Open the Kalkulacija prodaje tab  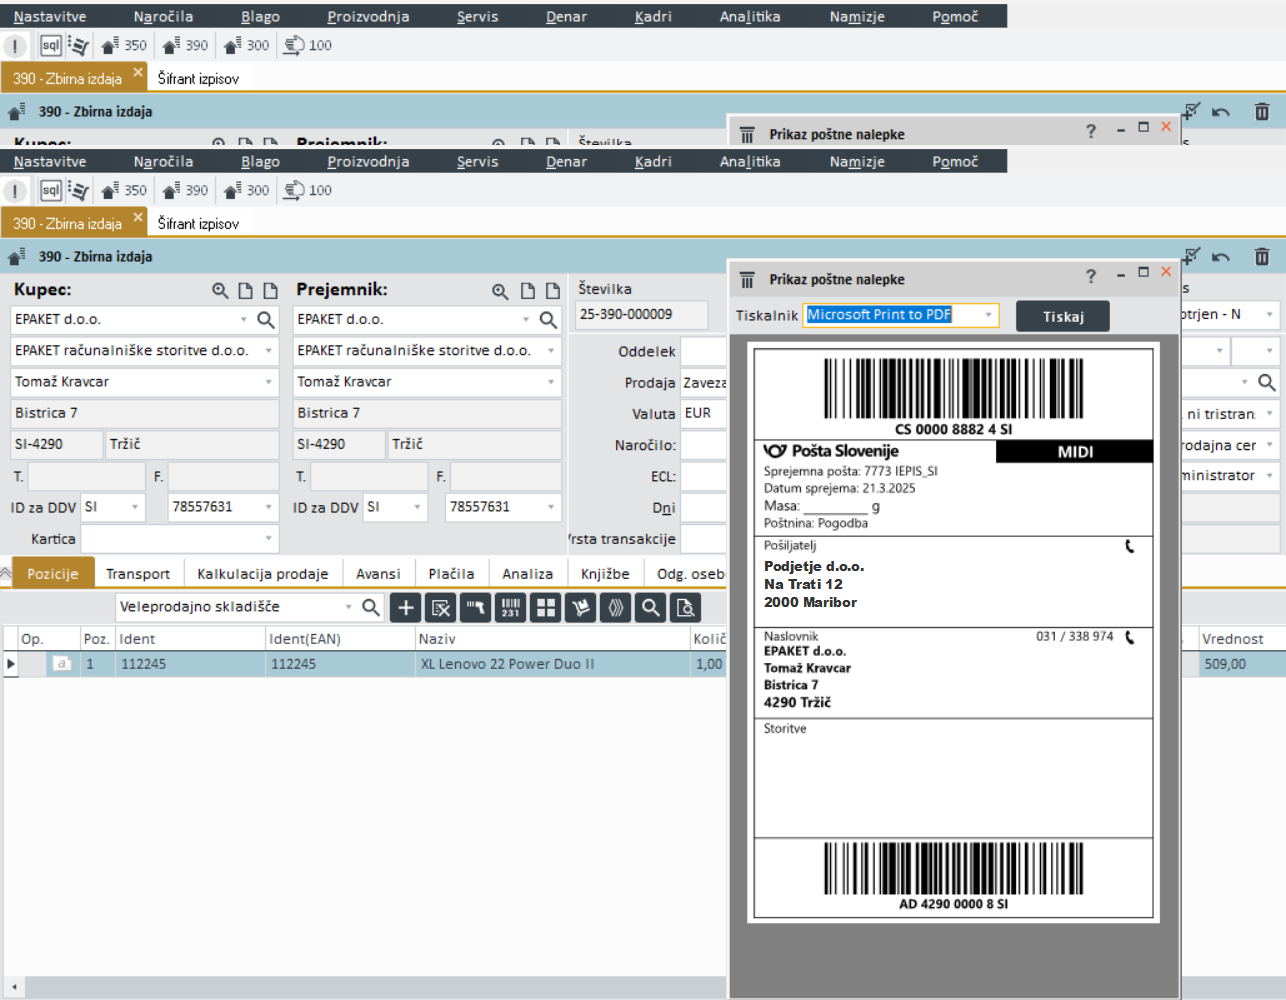click(x=262, y=574)
